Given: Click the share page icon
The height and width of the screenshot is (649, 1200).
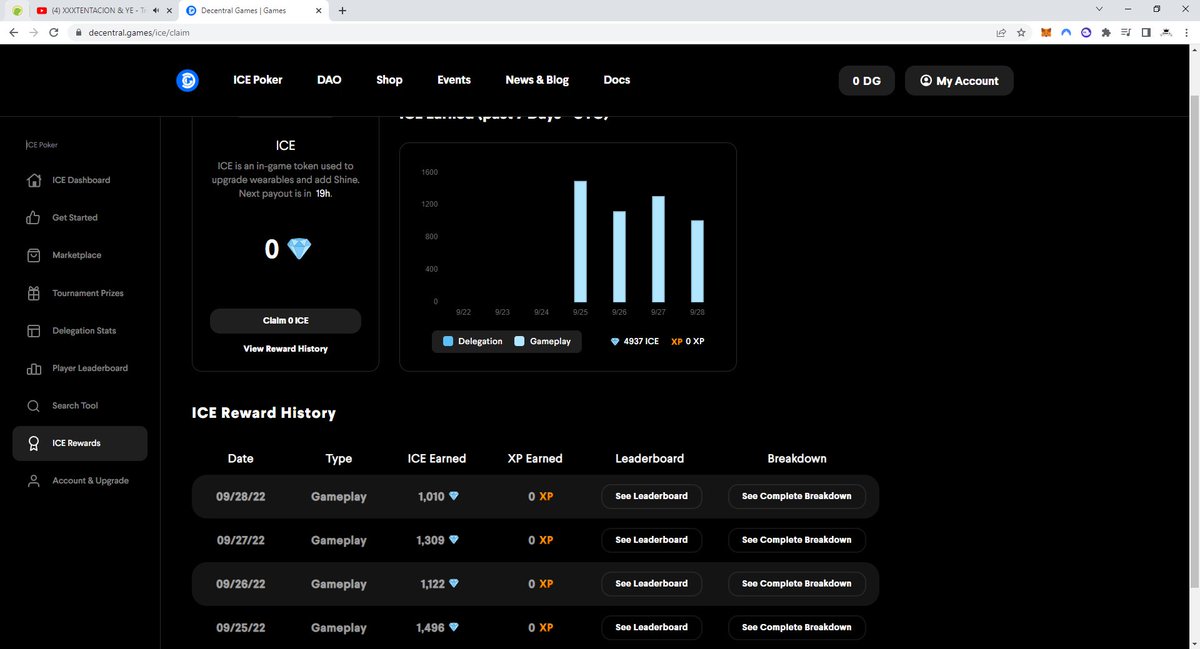Looking at the screenshot, I should pos(1001,32).
